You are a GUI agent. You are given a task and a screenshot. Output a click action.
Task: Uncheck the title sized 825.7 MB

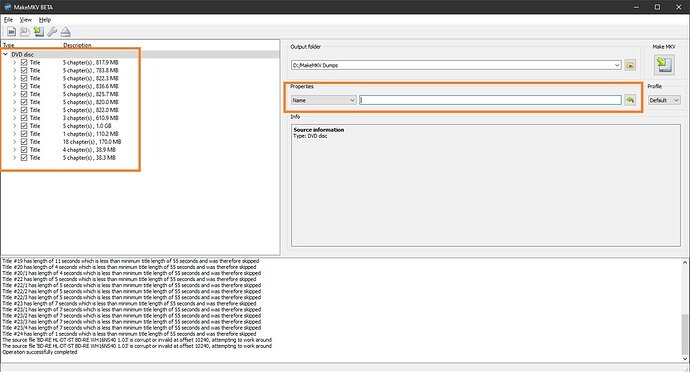click(x=24, y=94)
